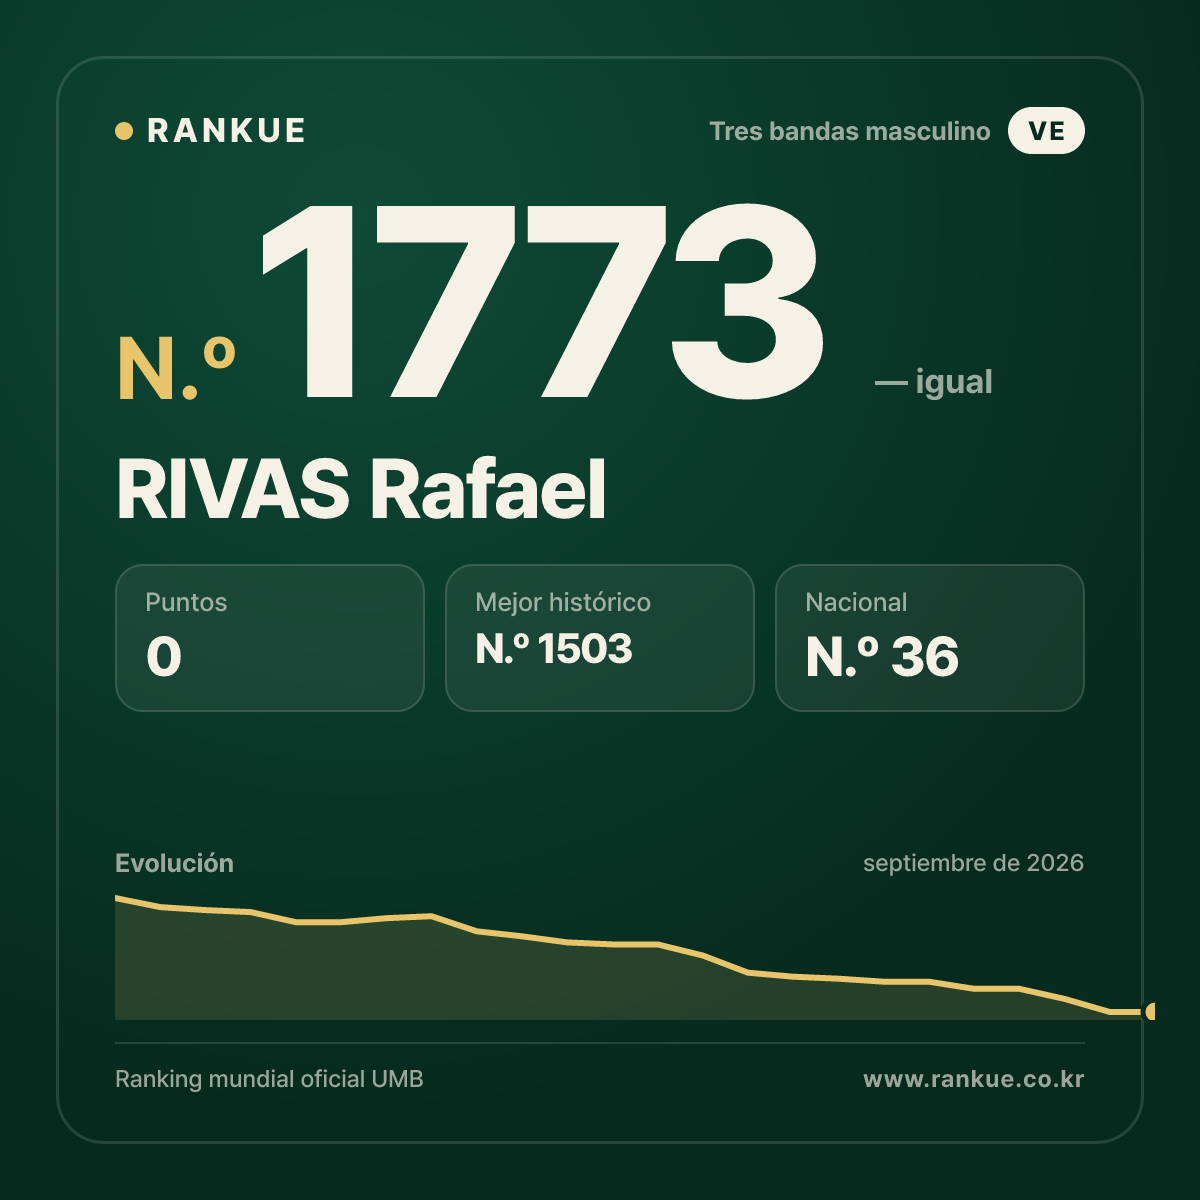The height and width of the screenshot is (1200, 1200).
Task: Click the Nacional N.º 36 card
Action: 930,638
